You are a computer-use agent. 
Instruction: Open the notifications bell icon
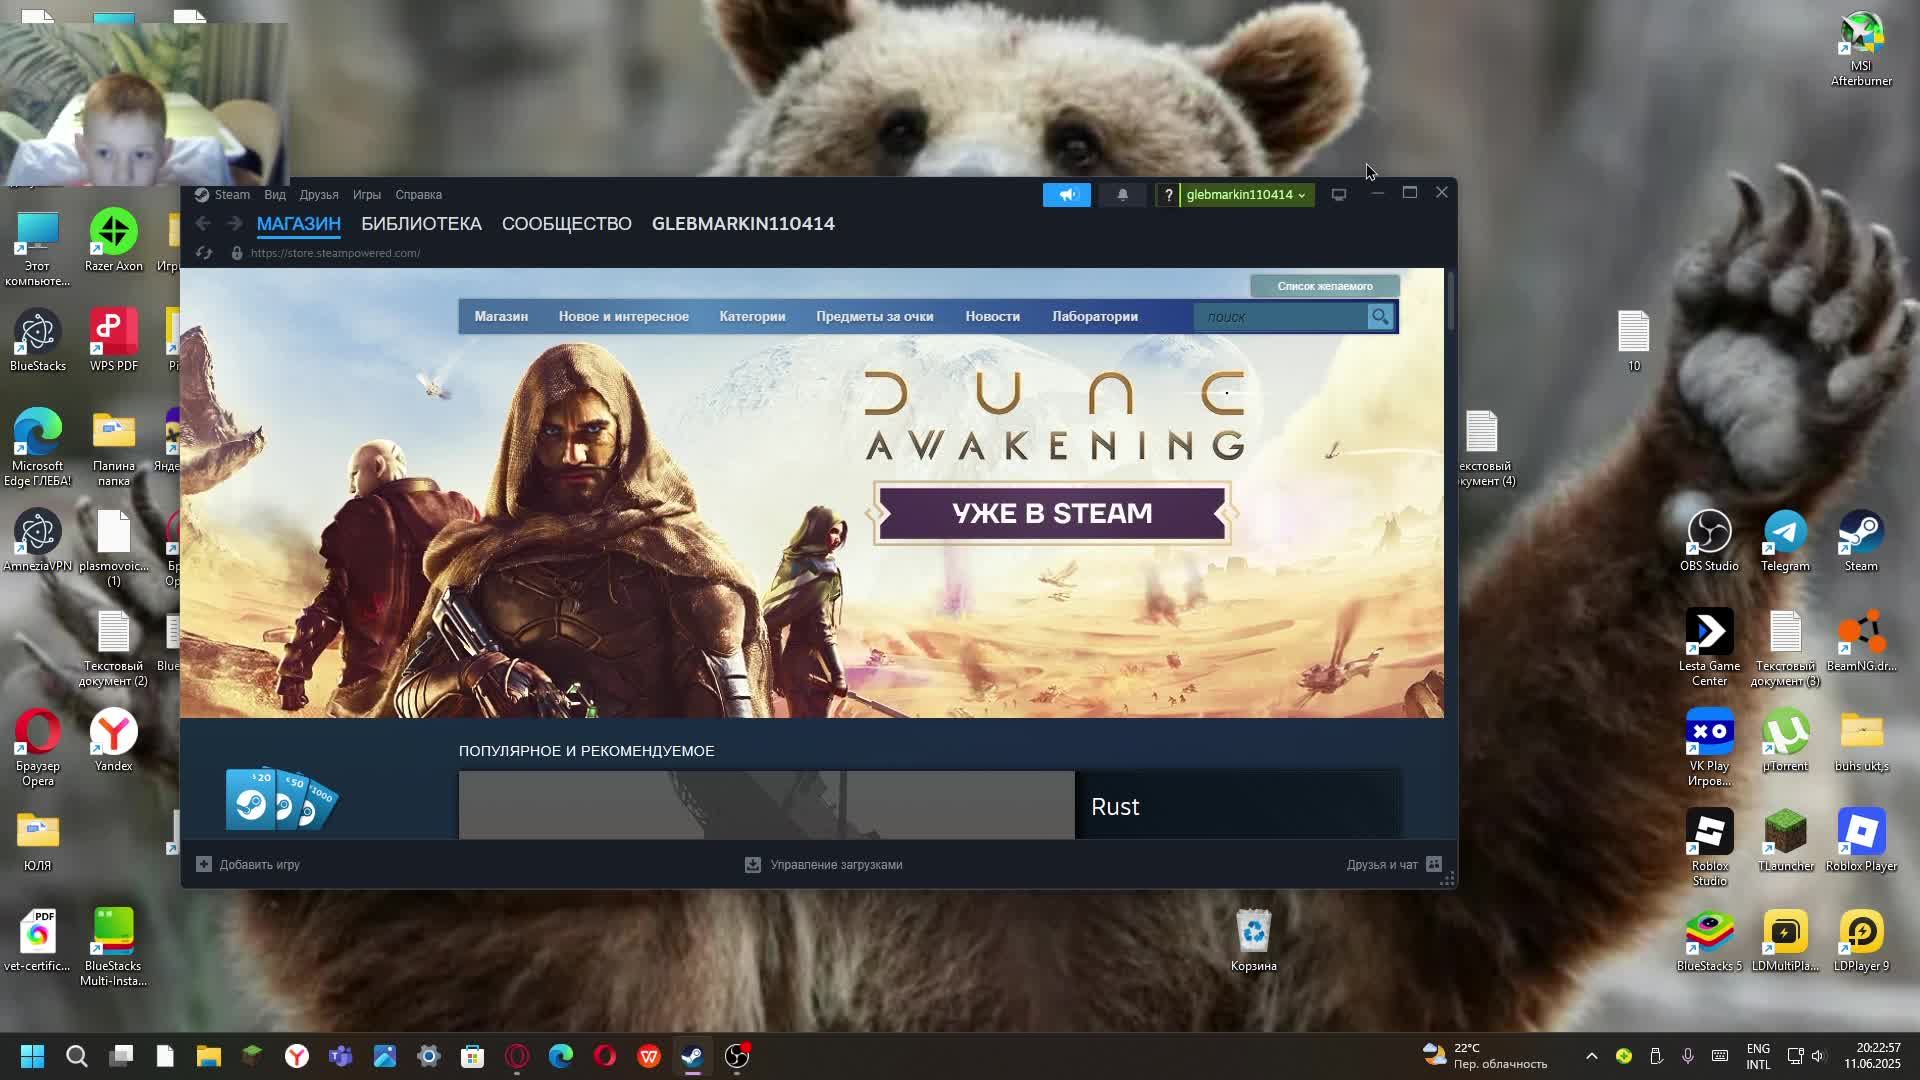[x=1122, y=195]
